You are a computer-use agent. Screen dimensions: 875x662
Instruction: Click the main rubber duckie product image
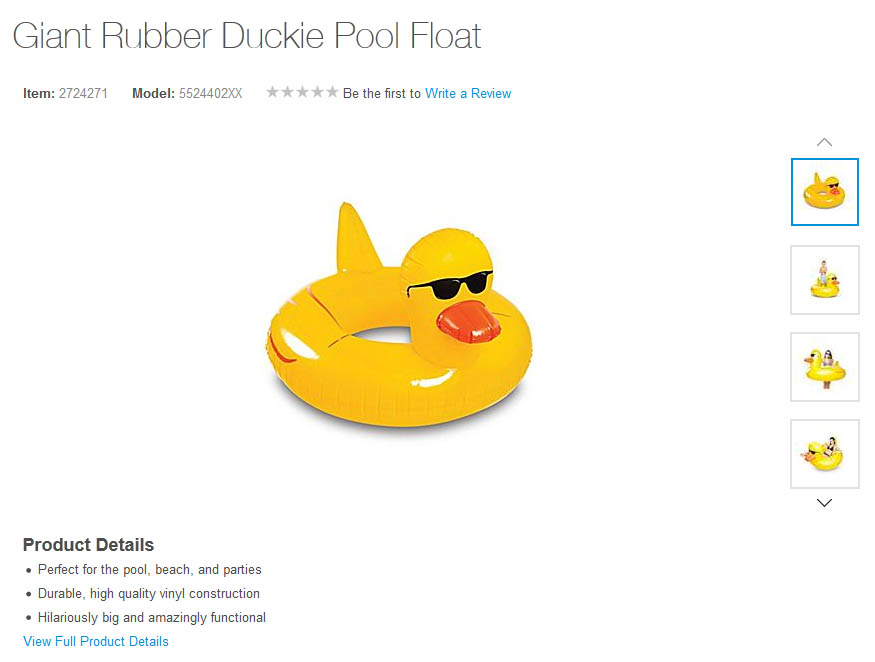coord(399,316)
